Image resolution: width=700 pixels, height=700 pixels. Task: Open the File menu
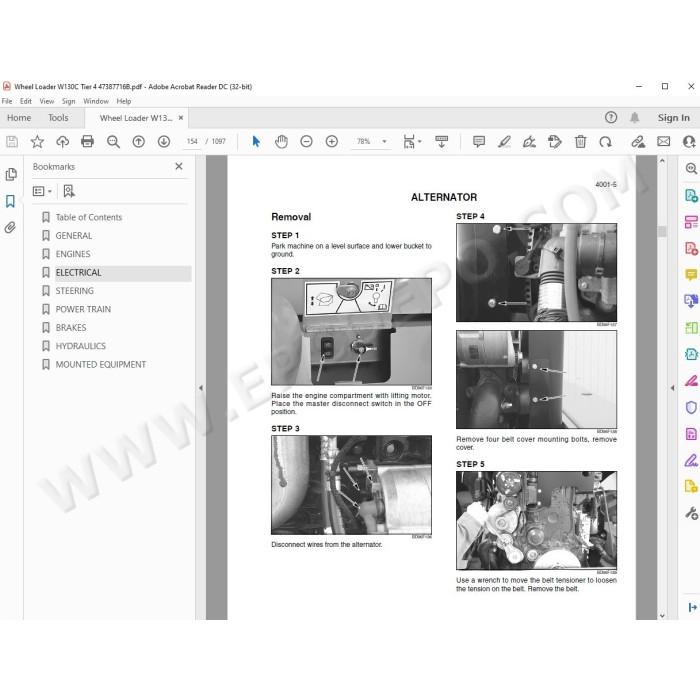[x=7, y=101]
